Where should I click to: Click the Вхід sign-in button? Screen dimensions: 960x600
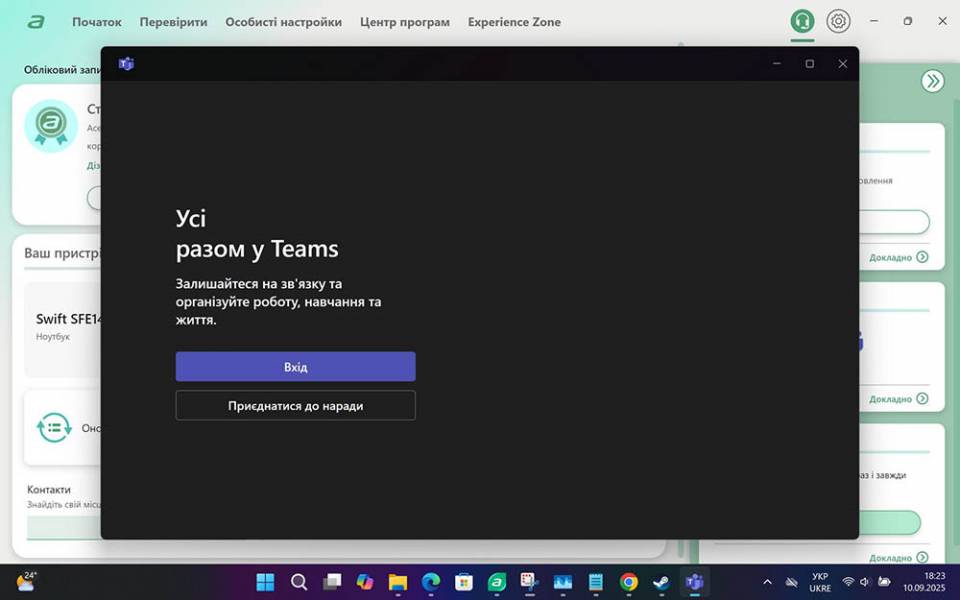(x=295, y=367)
